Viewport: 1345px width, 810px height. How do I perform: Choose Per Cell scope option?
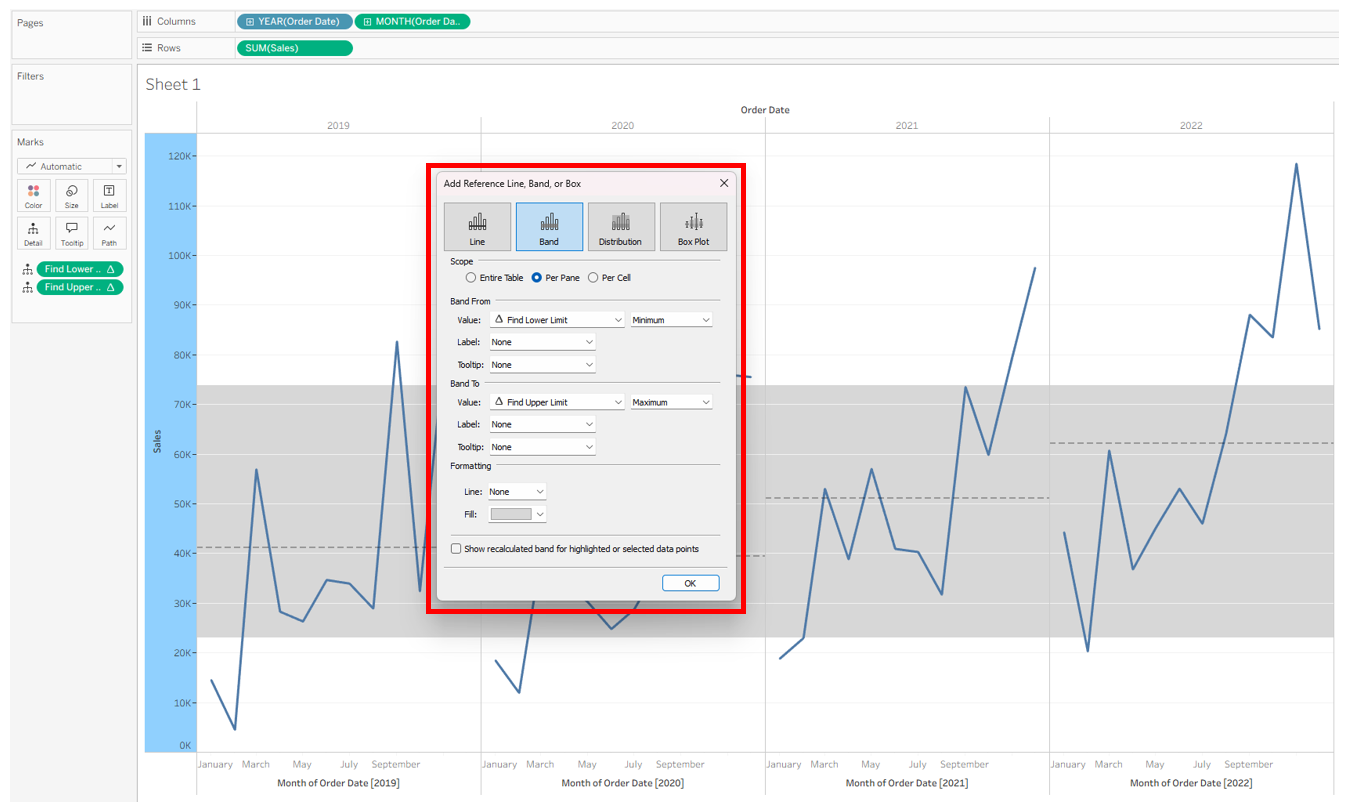(593, 278)
